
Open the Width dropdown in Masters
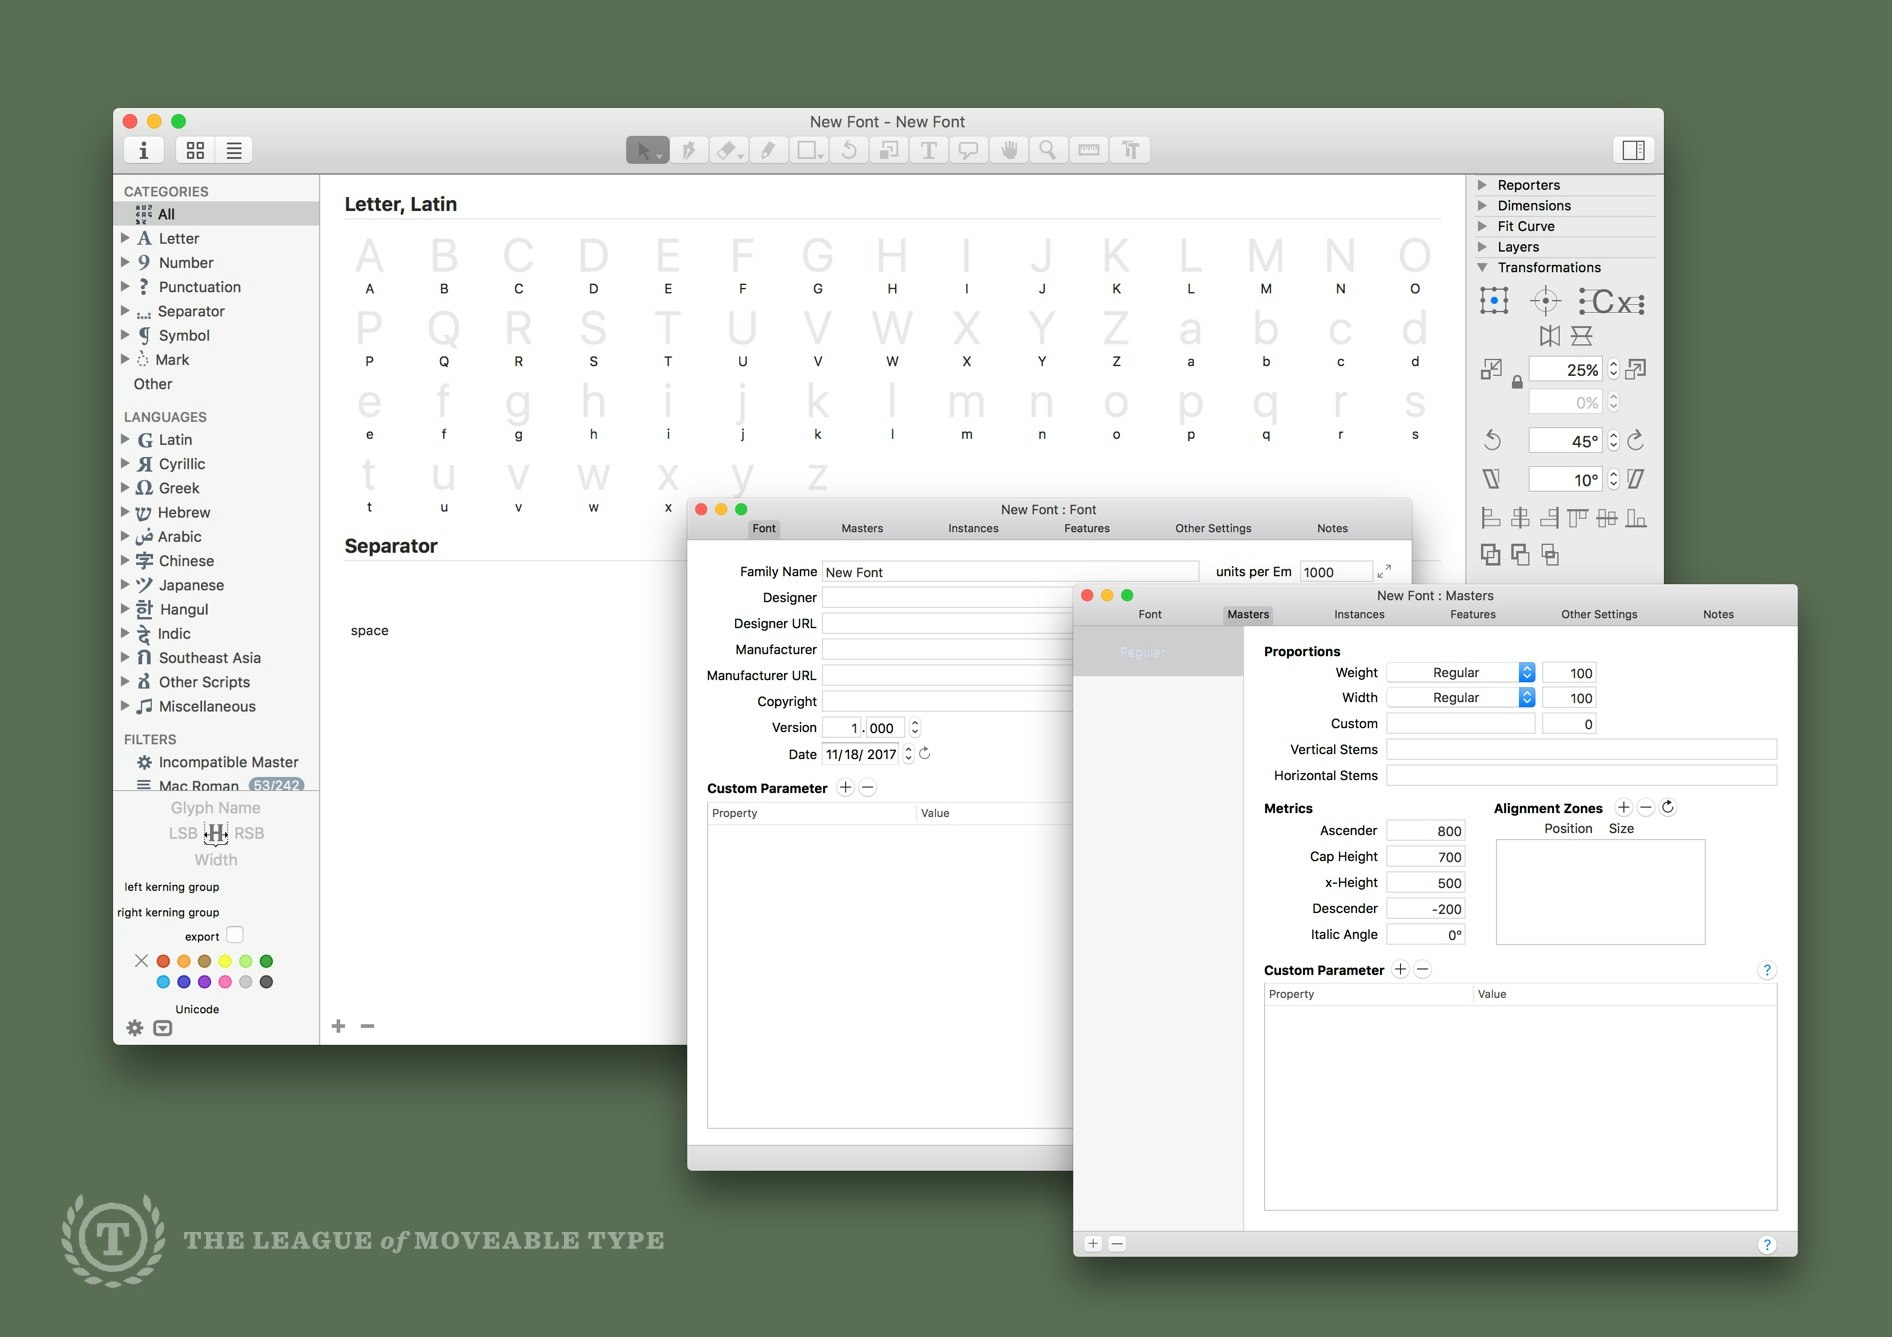coord(1461,697)
